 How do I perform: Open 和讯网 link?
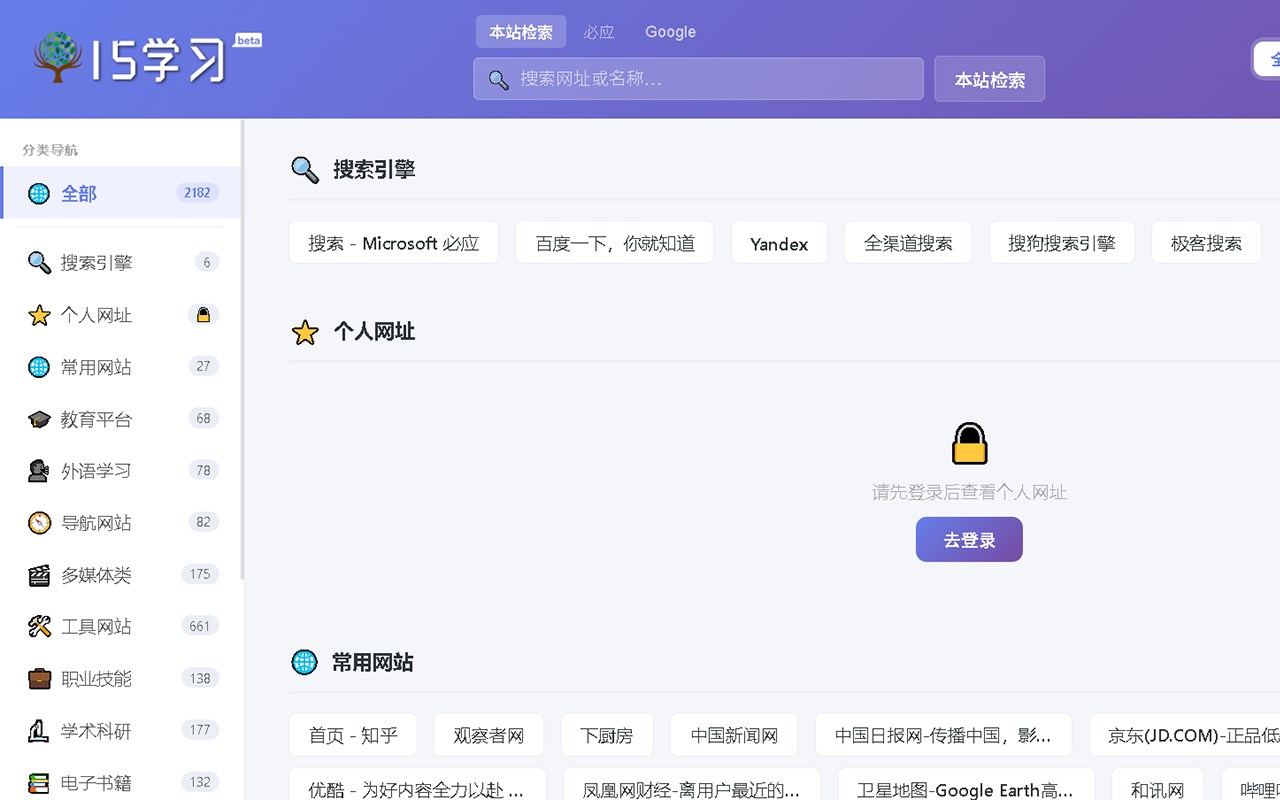pos(1158,786)
